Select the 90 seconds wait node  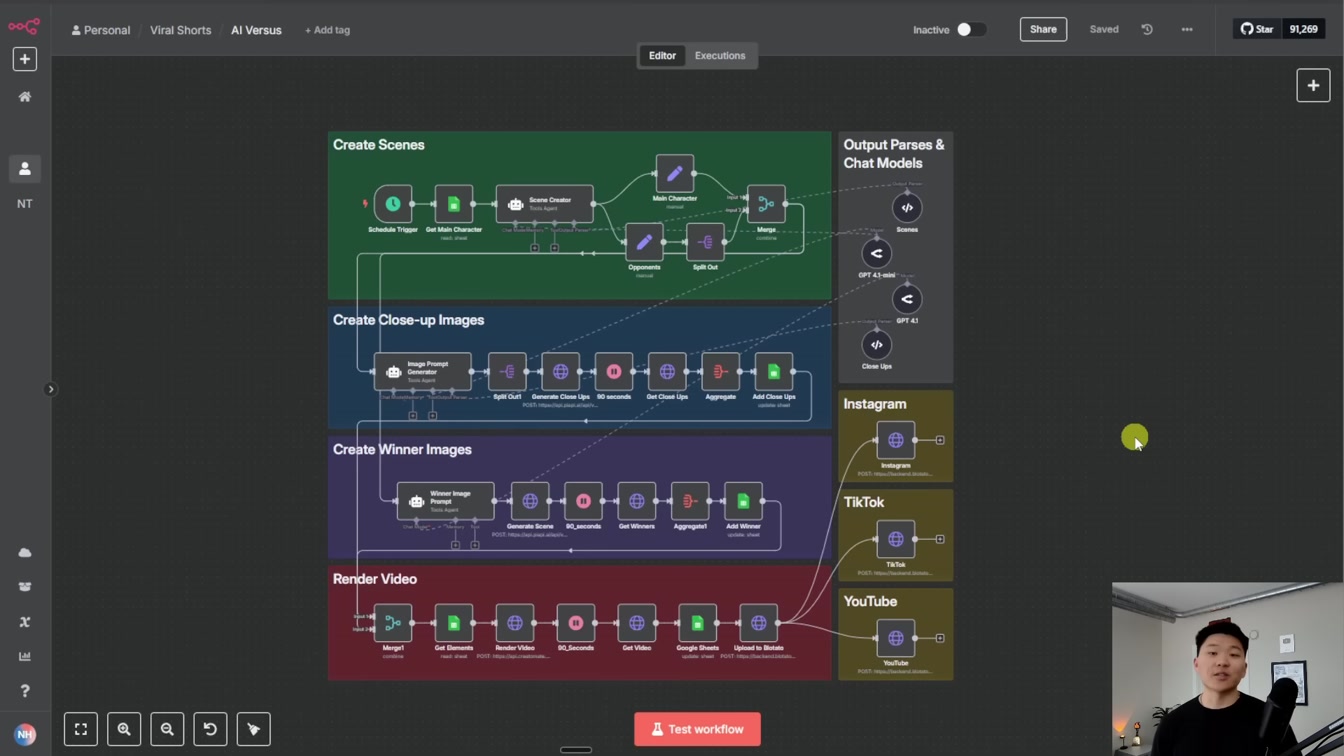[614, 372]
